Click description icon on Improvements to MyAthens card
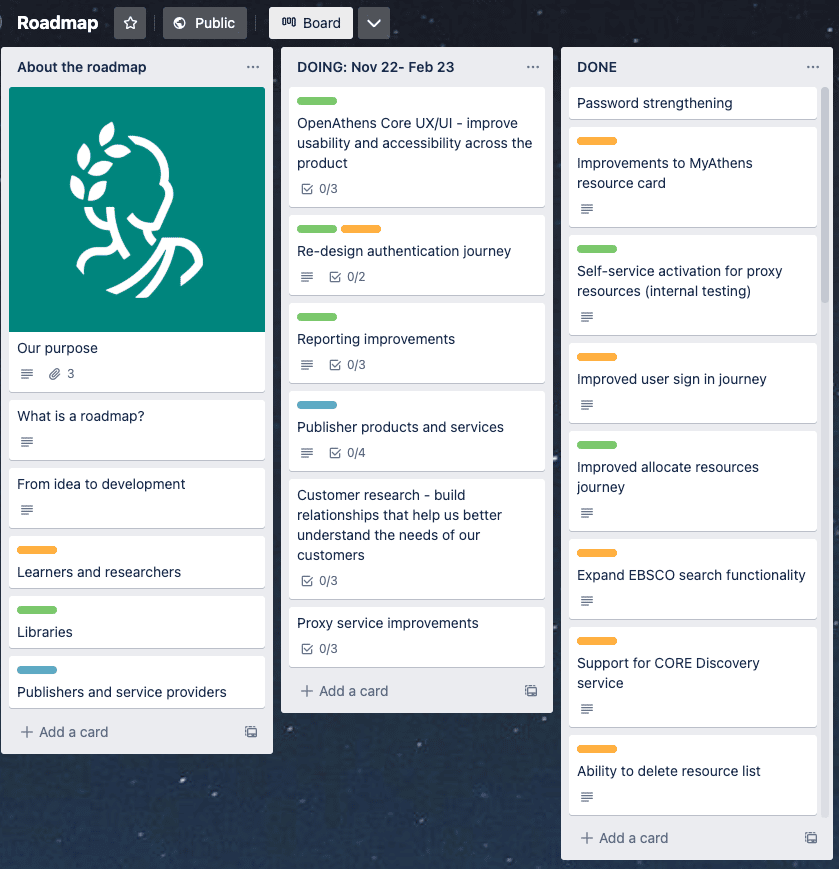The height and width of the screenshot is (869, 839). (587, 209)
